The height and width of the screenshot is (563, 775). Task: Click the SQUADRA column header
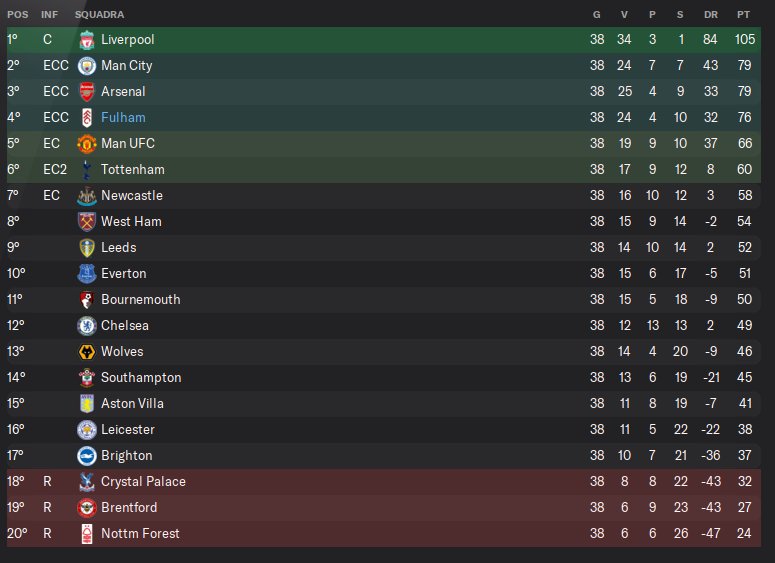pyautogui.click(x=99, y=15)
